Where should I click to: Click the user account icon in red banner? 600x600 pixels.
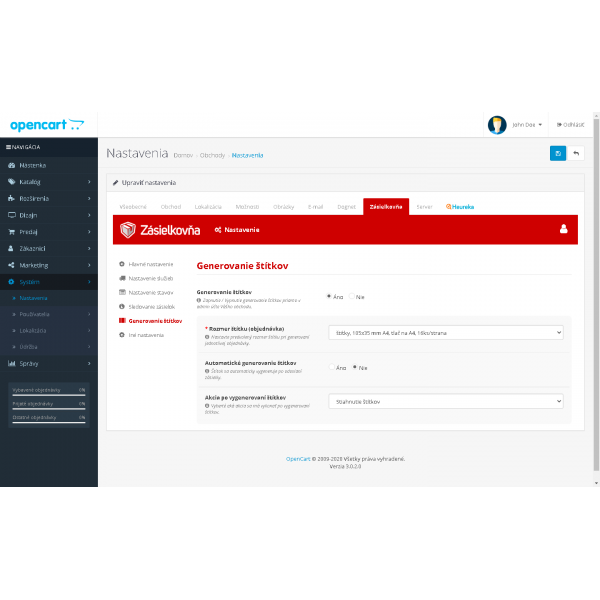[563, 229]
